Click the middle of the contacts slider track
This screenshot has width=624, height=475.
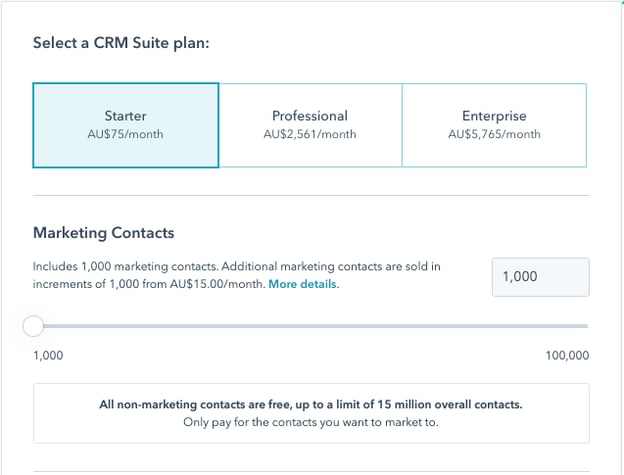(310, 326)
